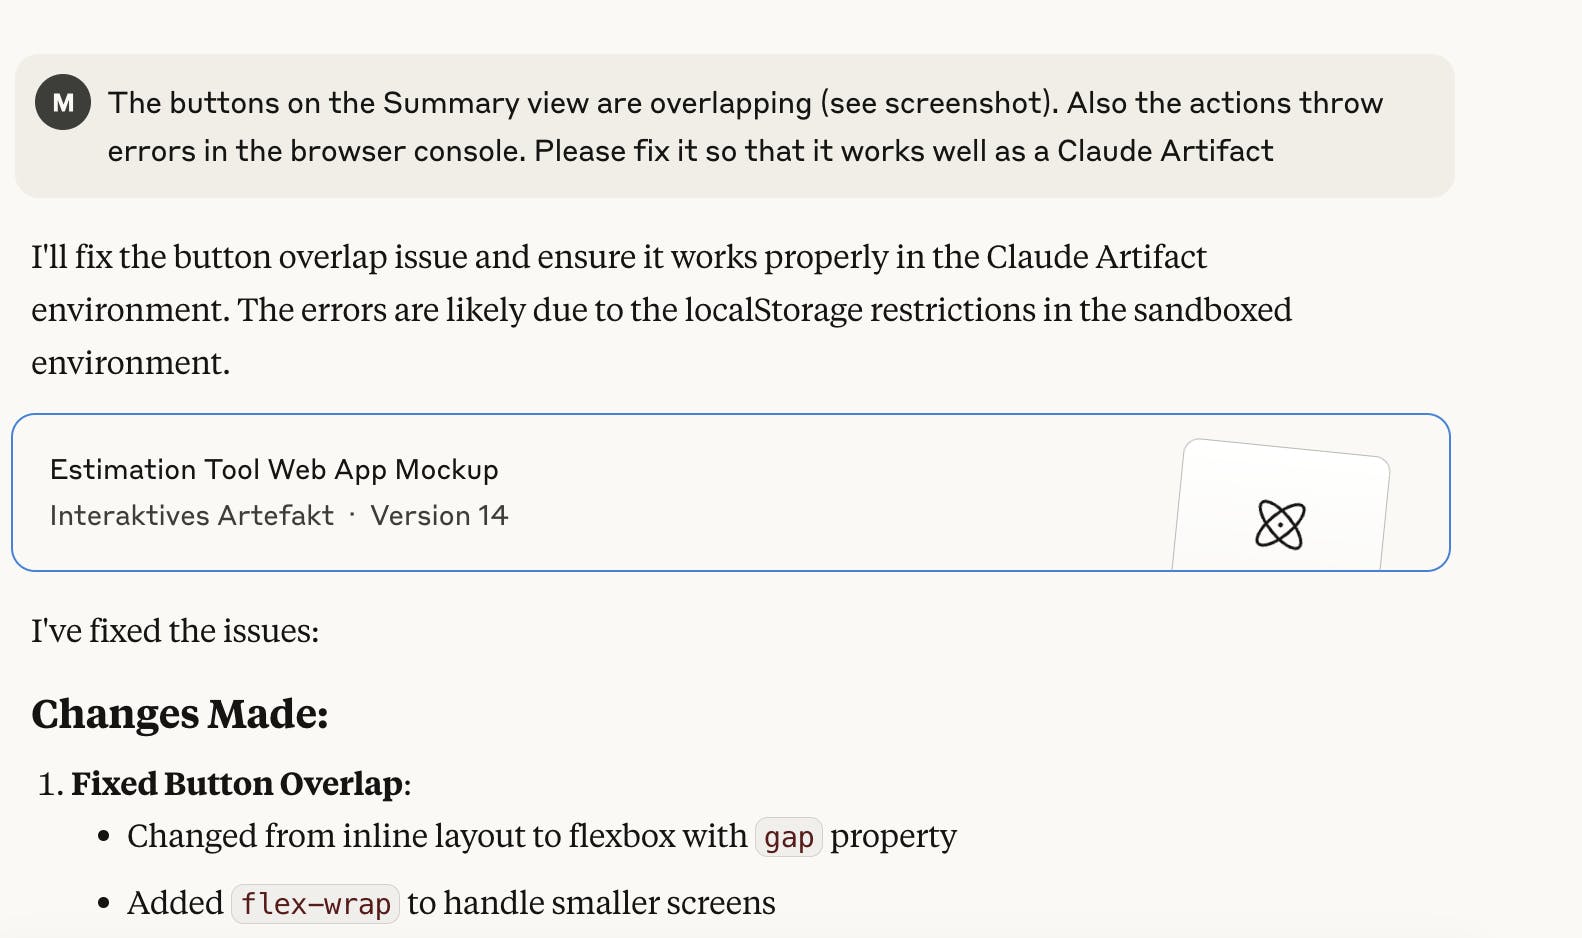
Task: Click the inline code 'flex-wrap'
Action: [x=316, y=904]
